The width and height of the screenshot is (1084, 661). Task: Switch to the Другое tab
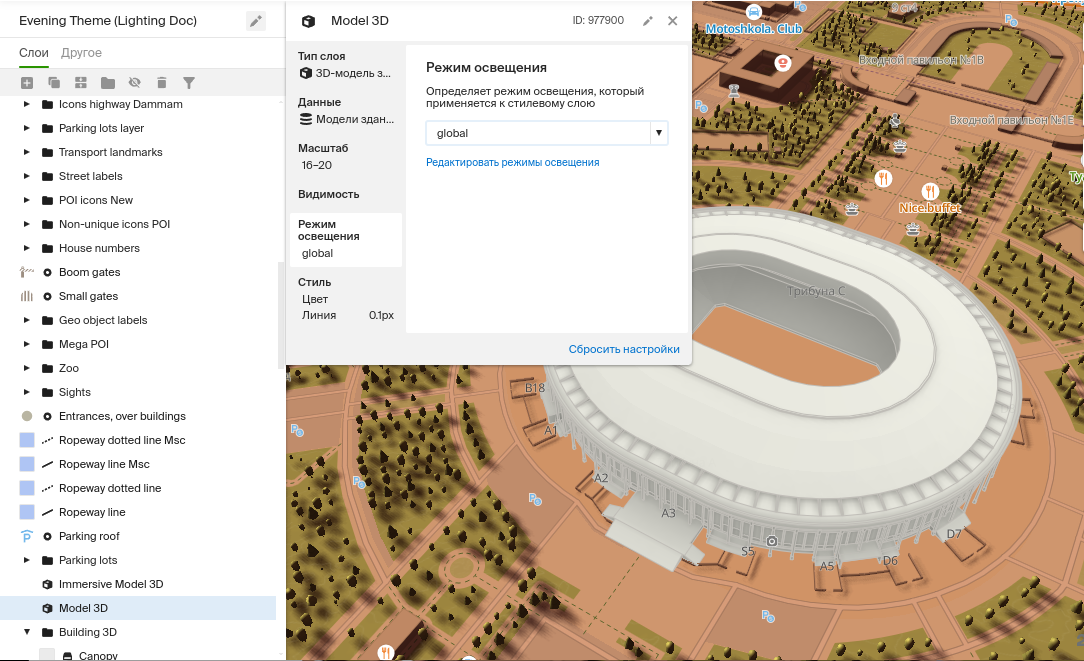click(x=81, y=53)
